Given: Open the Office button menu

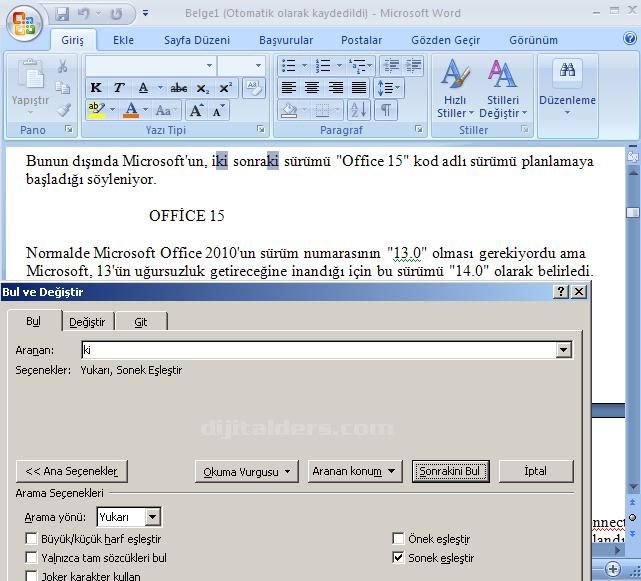Looking at the screenshot, I should pyautogui.click(x=25, y=23).
